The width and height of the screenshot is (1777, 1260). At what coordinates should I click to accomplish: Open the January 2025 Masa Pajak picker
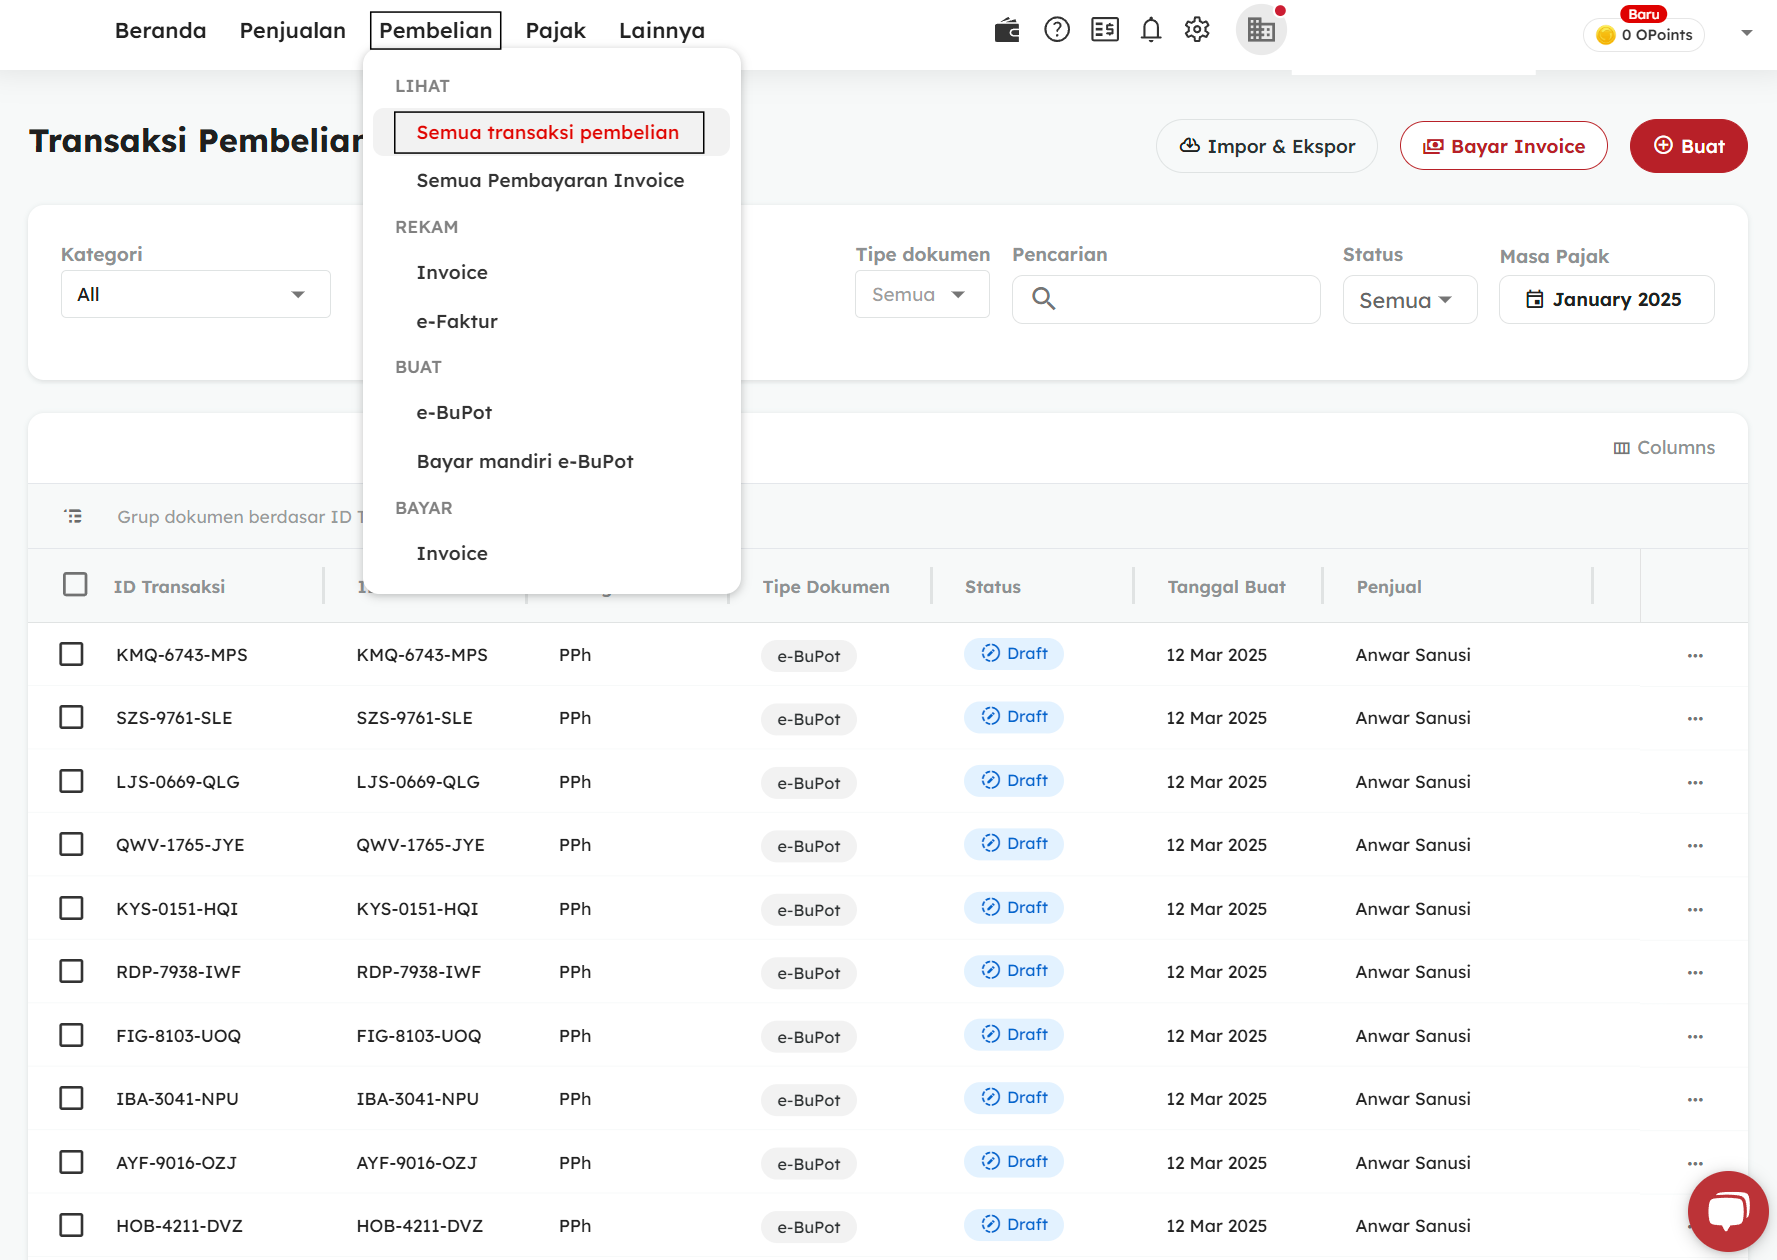coord(1606,300)
